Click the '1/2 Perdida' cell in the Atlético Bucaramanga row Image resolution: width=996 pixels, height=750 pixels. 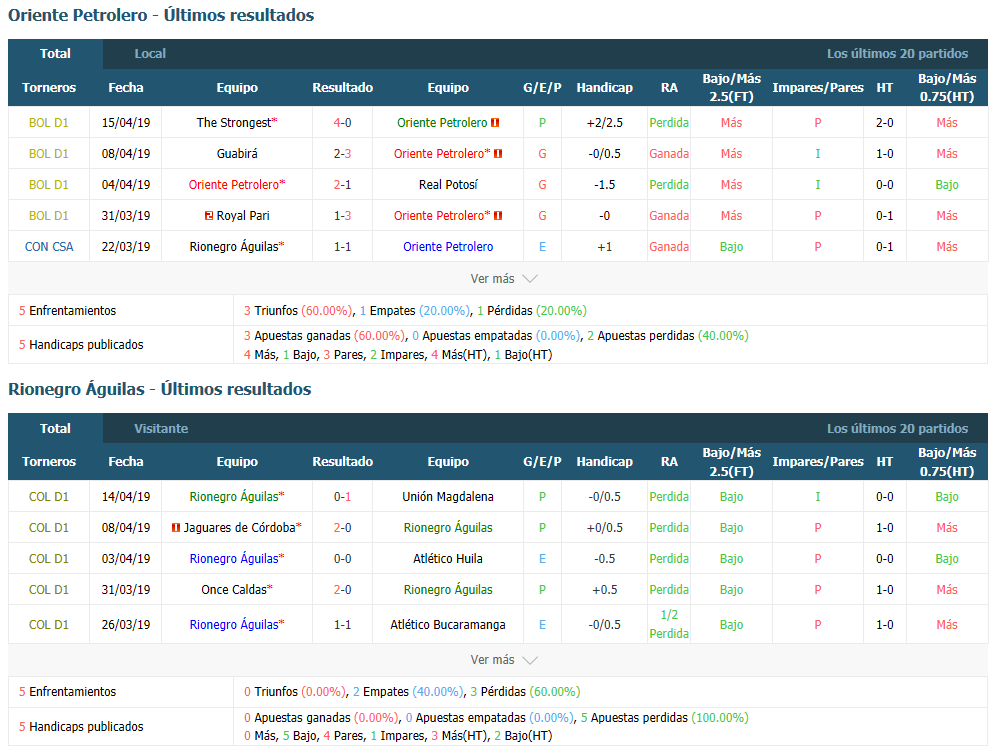669,624
